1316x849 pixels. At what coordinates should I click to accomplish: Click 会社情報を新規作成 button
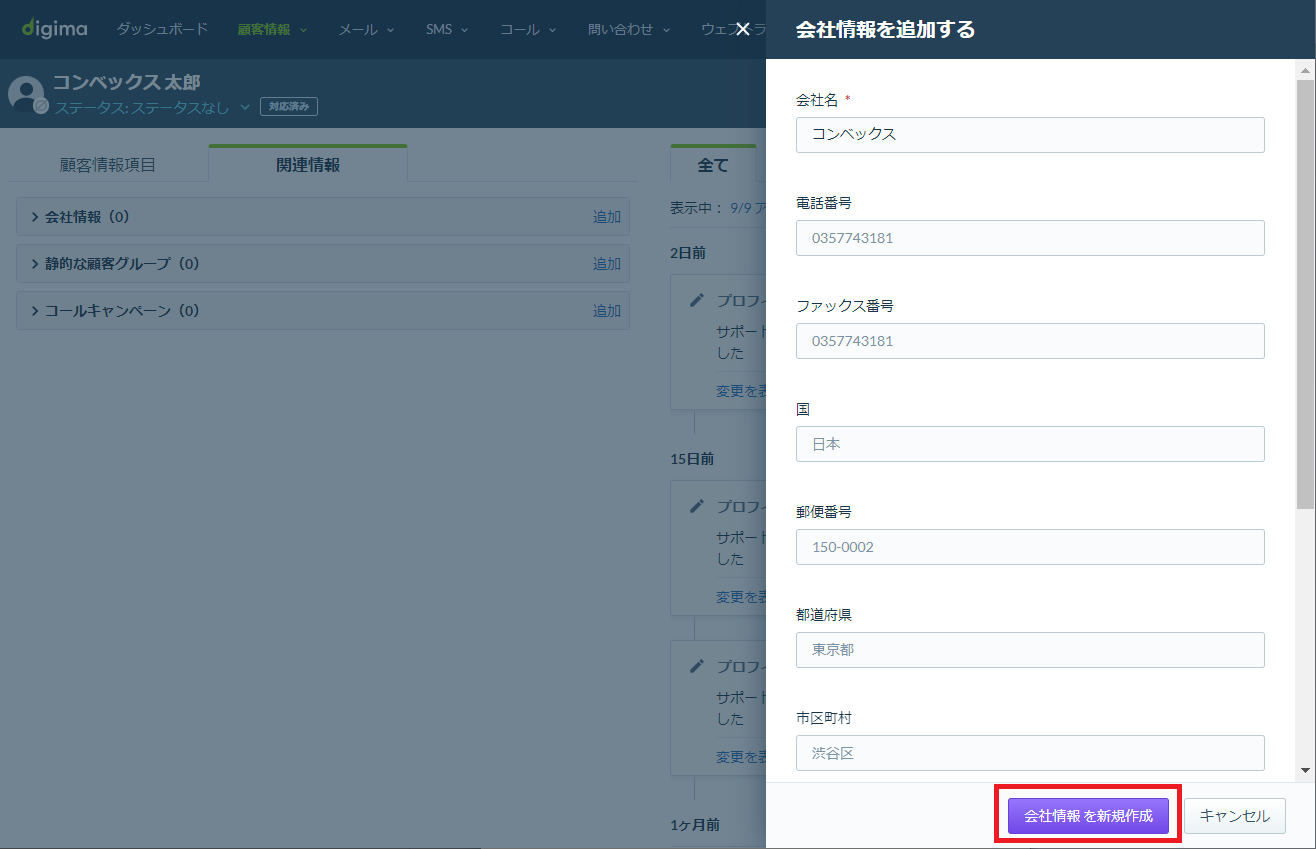[1088, 816]
